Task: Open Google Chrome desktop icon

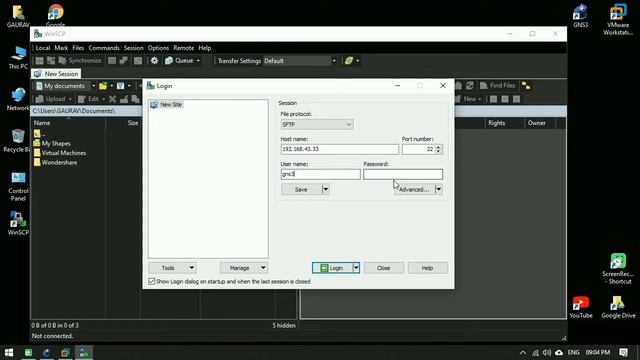Action: pyautogui.click(x=56, y=15)
